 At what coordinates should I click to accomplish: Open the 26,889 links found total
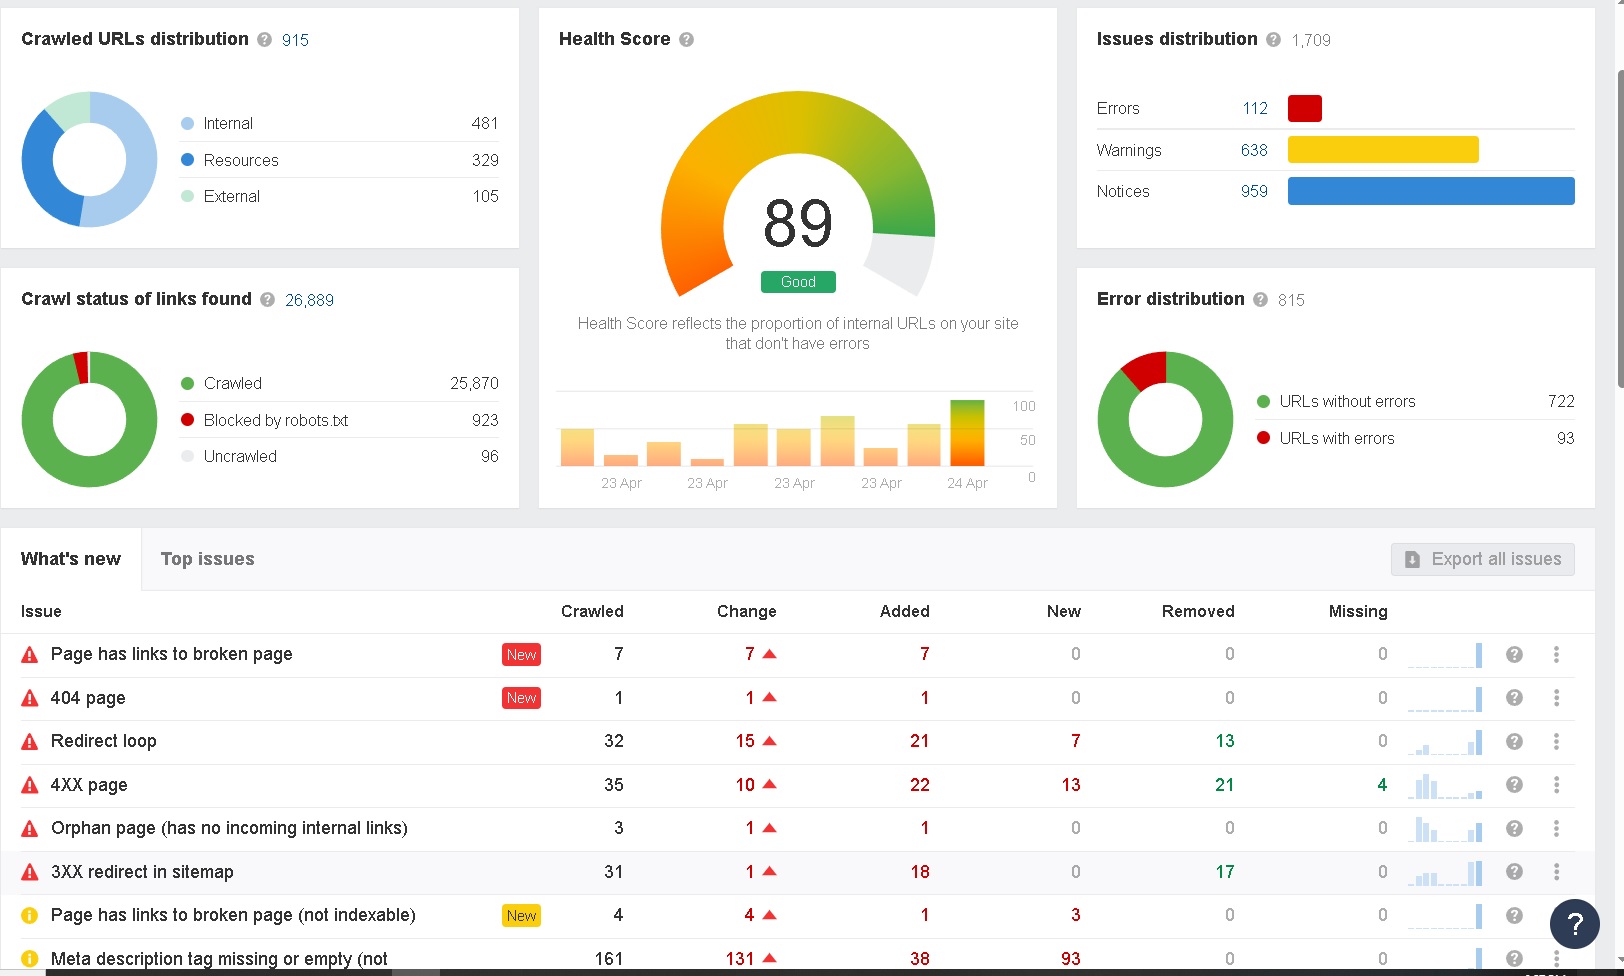[309, 300]
